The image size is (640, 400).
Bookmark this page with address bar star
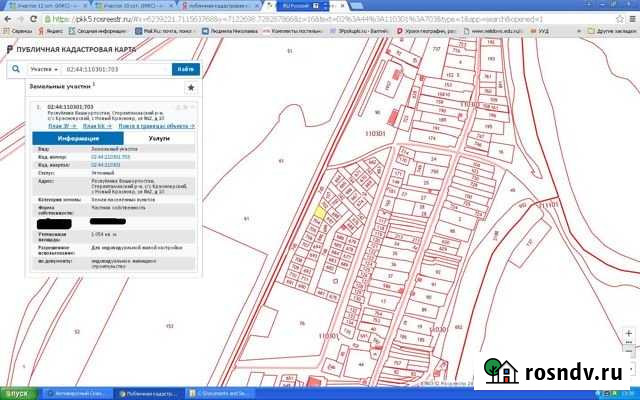pyautogui.click(x=617, y=18)
